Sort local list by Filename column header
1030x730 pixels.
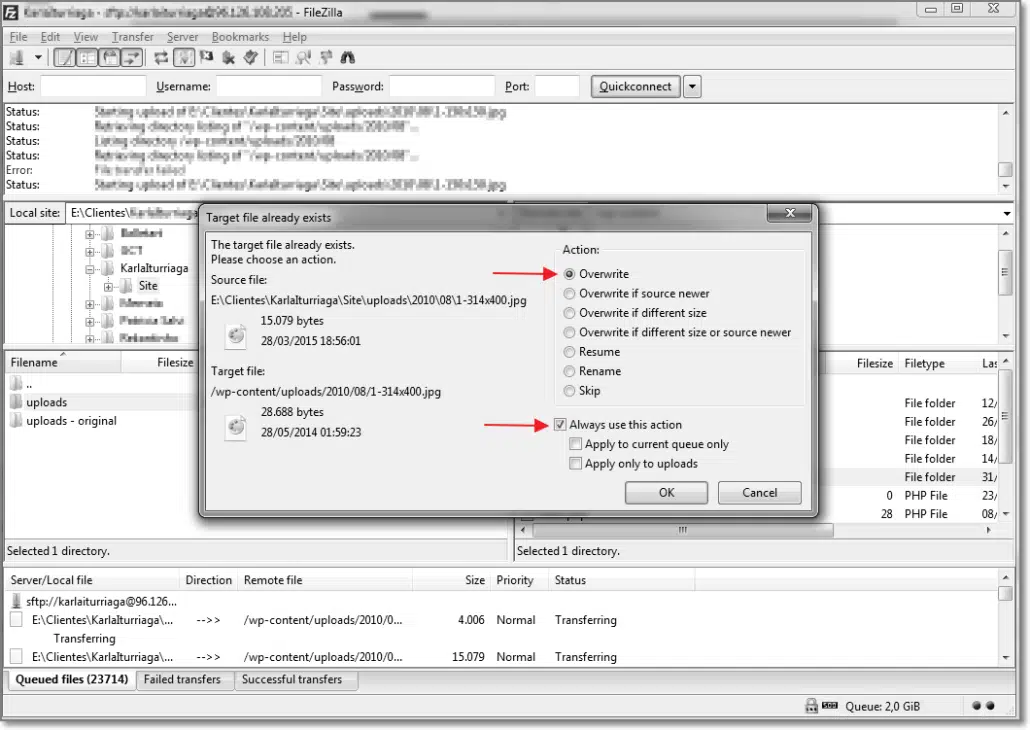point(63,363)
